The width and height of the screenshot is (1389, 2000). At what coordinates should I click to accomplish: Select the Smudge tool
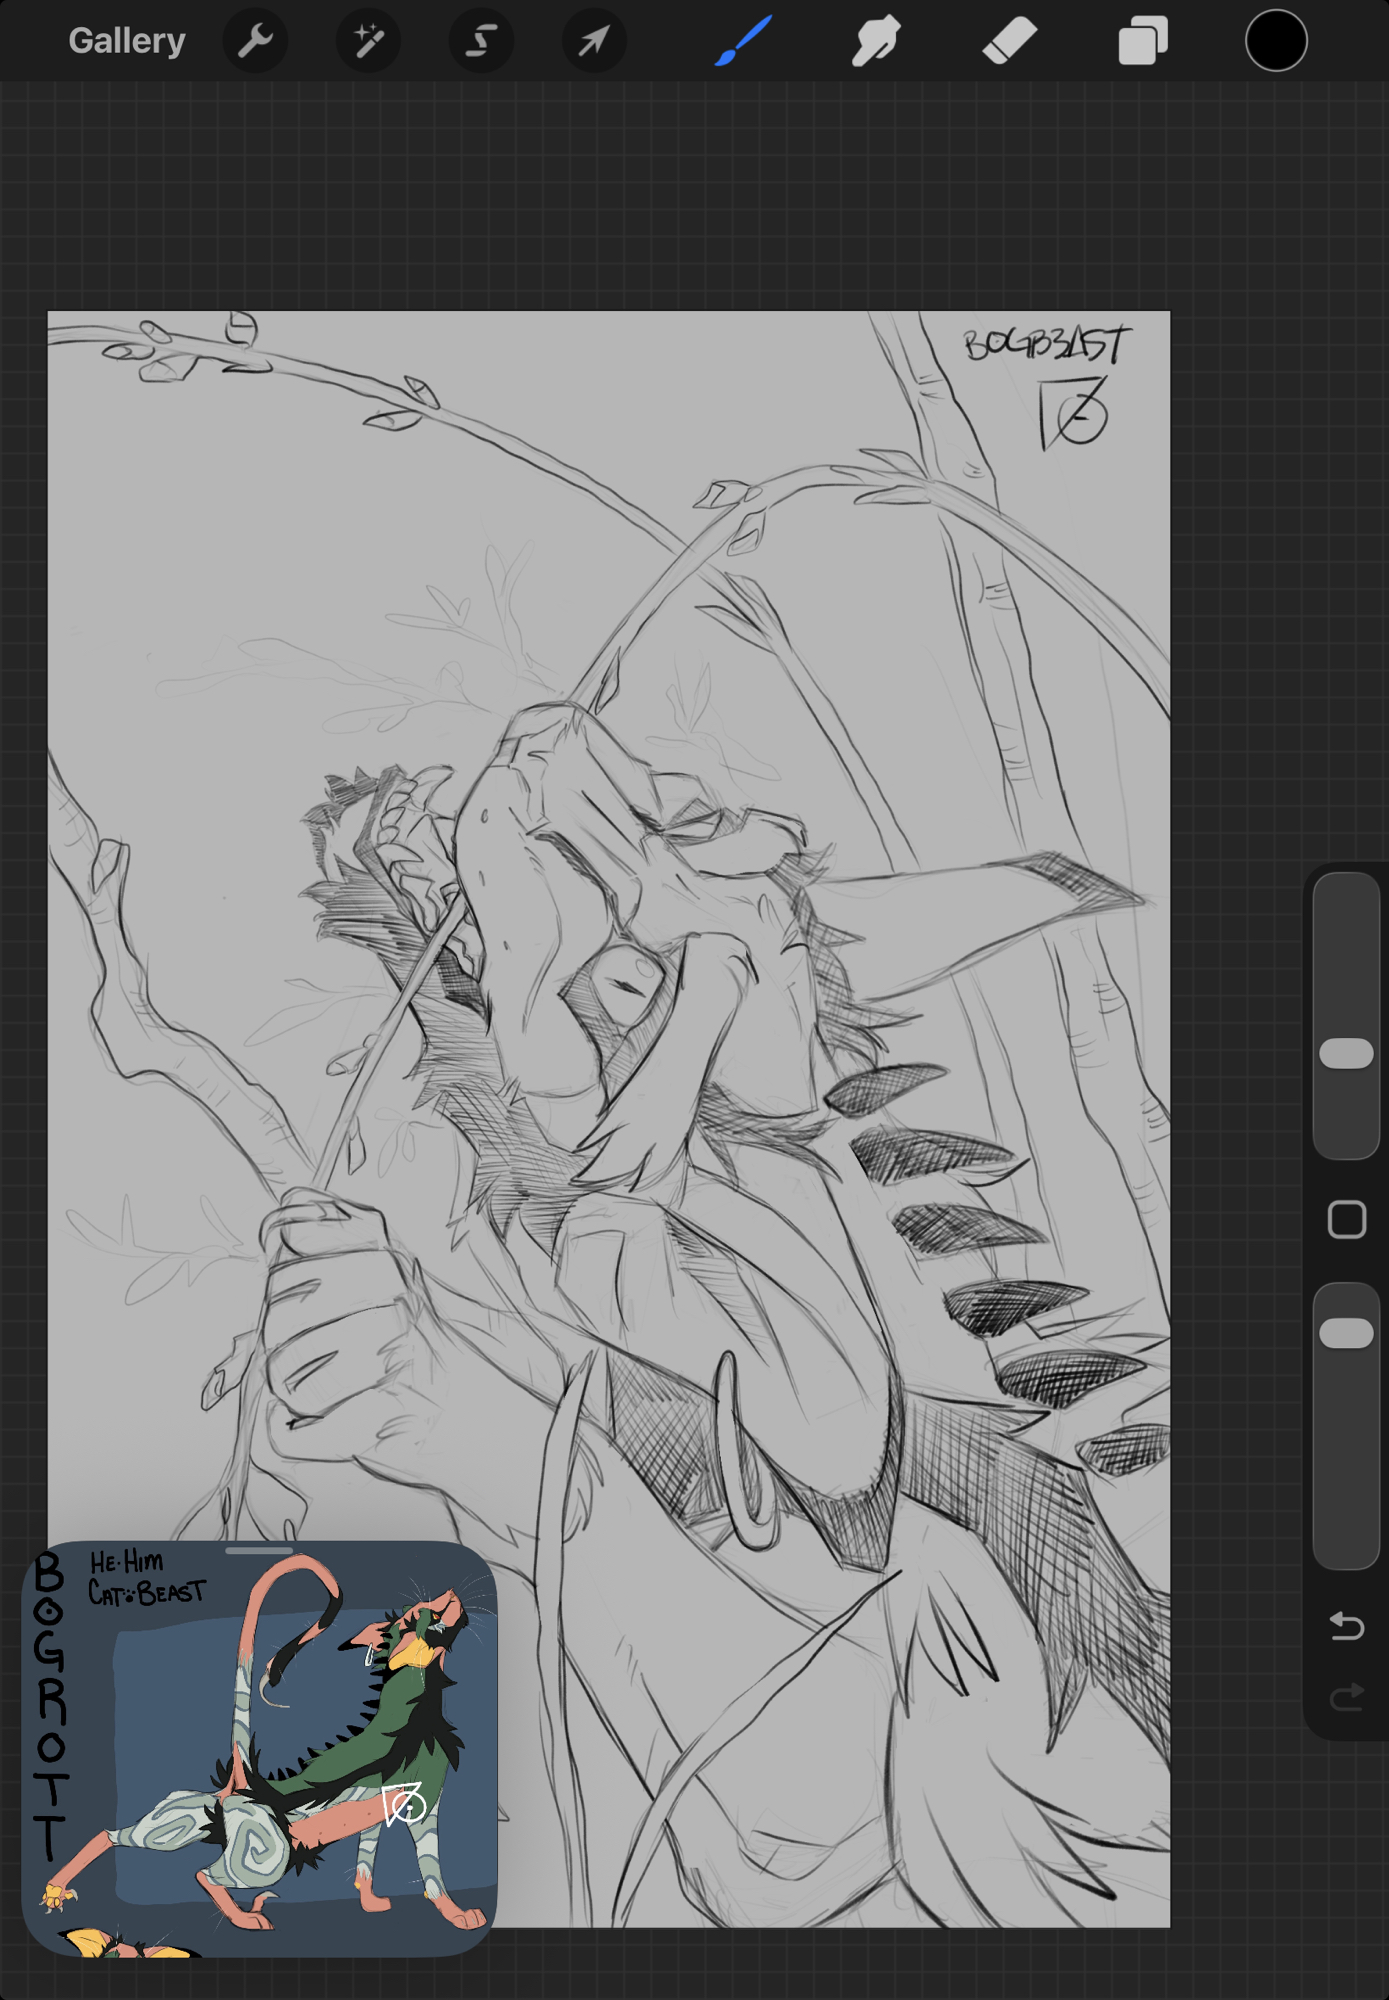pyautogui.click(x=876, y=41)
